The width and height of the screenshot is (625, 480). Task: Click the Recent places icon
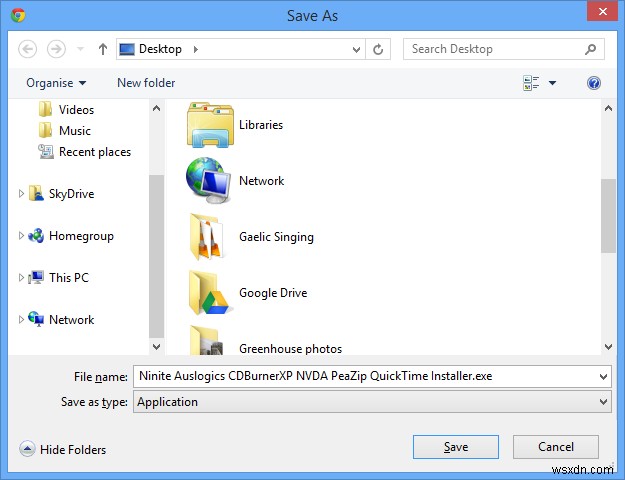pos(46,151)
